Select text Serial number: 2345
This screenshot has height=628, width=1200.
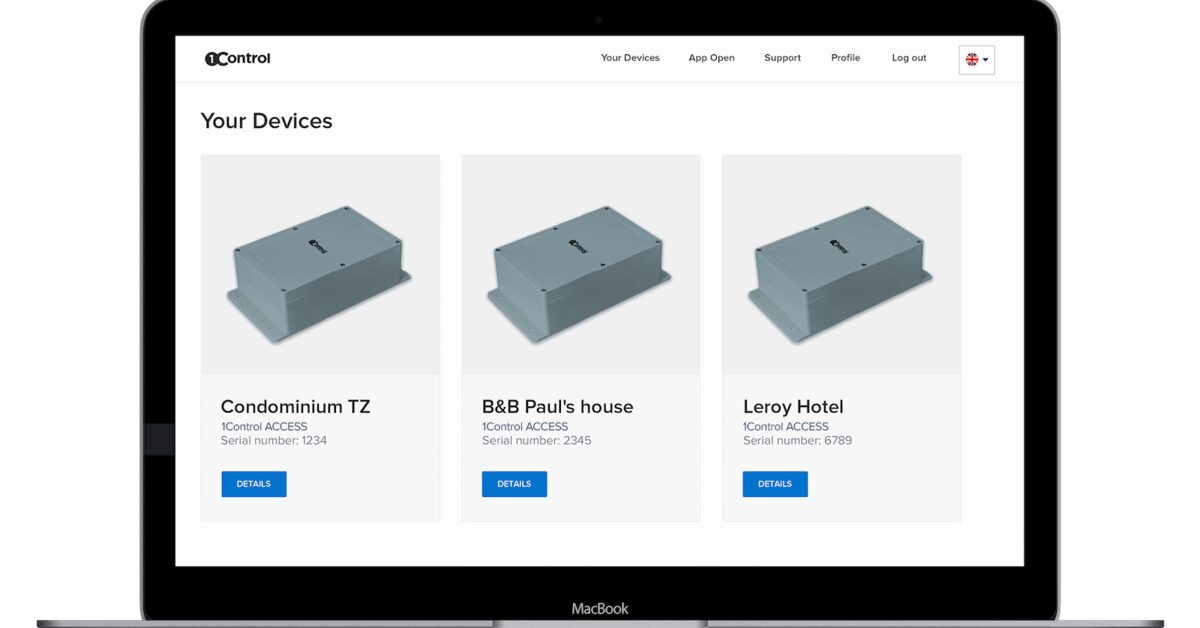tap(536, 440)
